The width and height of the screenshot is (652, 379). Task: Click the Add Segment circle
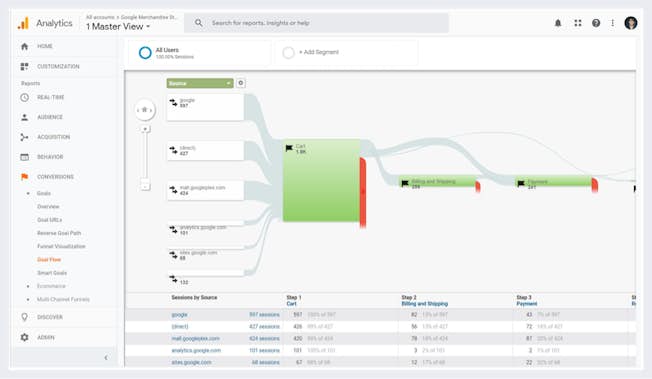pos(288,52)
